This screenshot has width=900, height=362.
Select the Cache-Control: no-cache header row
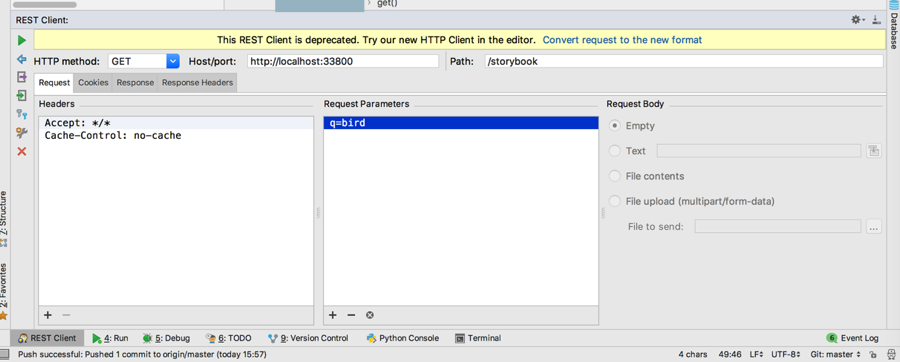click(x=176, y=135)
